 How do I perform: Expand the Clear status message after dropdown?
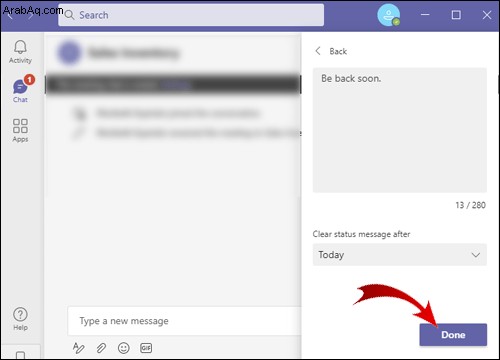[x=400, y=255]
